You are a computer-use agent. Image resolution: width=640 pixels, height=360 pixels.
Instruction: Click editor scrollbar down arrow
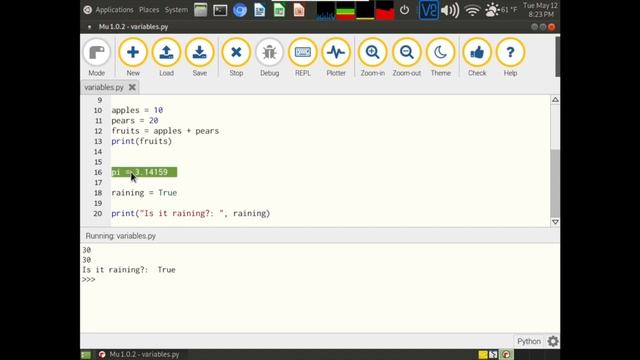(555, 222)
